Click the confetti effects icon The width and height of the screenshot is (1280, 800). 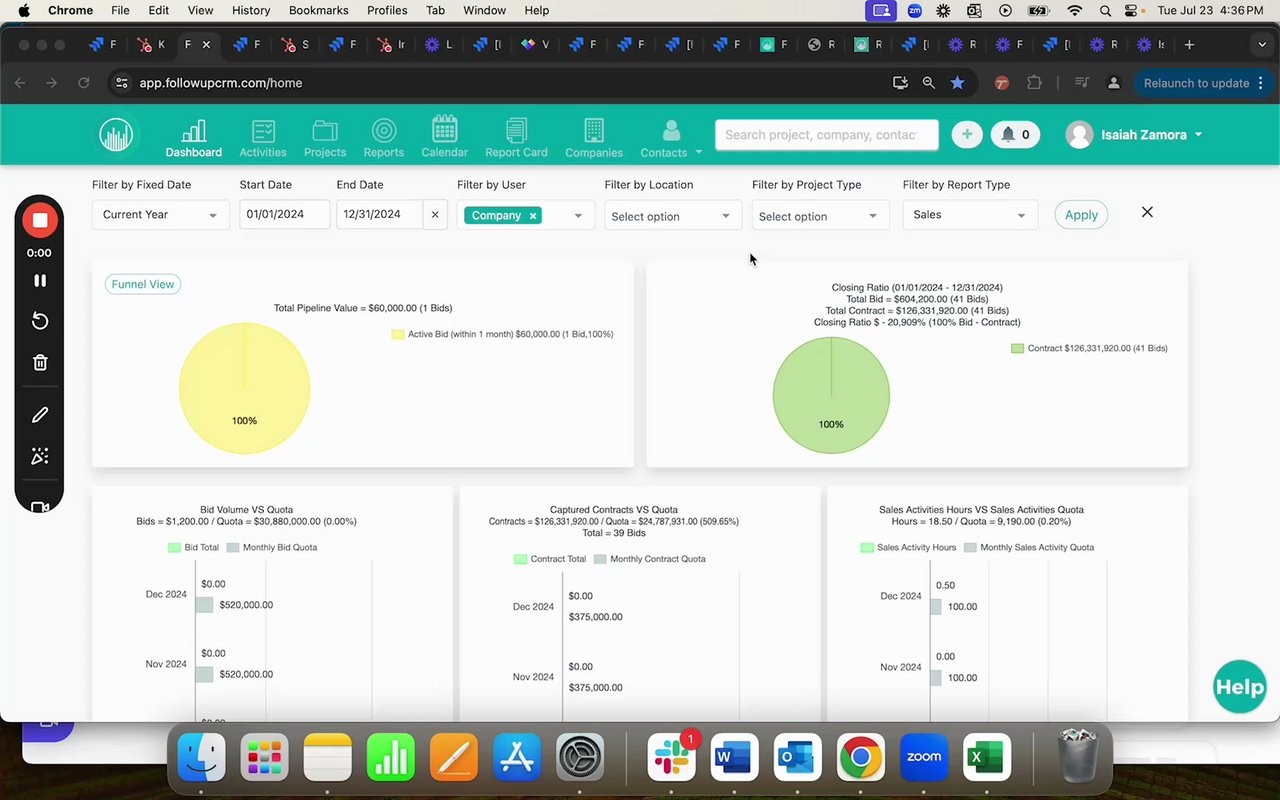[40, 456]
